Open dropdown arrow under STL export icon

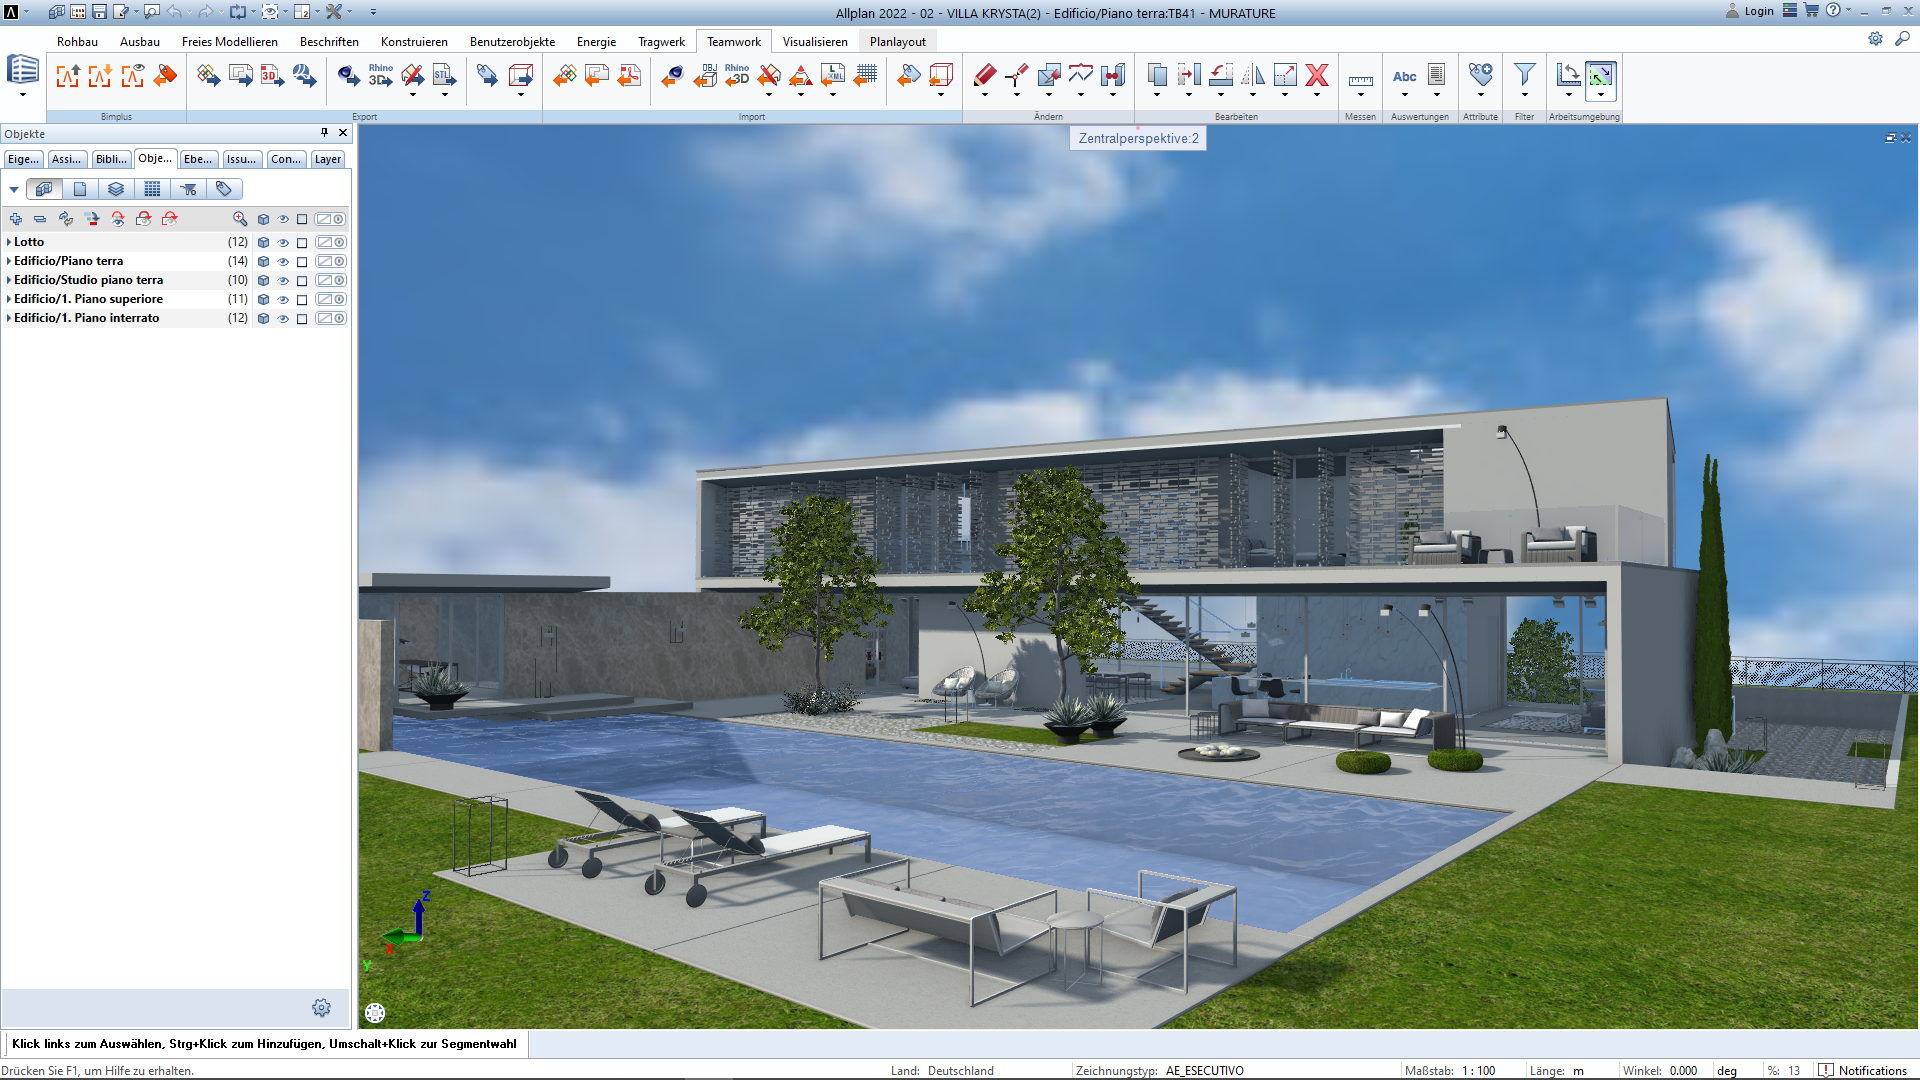pyautogui.click(x=444, y=95)
